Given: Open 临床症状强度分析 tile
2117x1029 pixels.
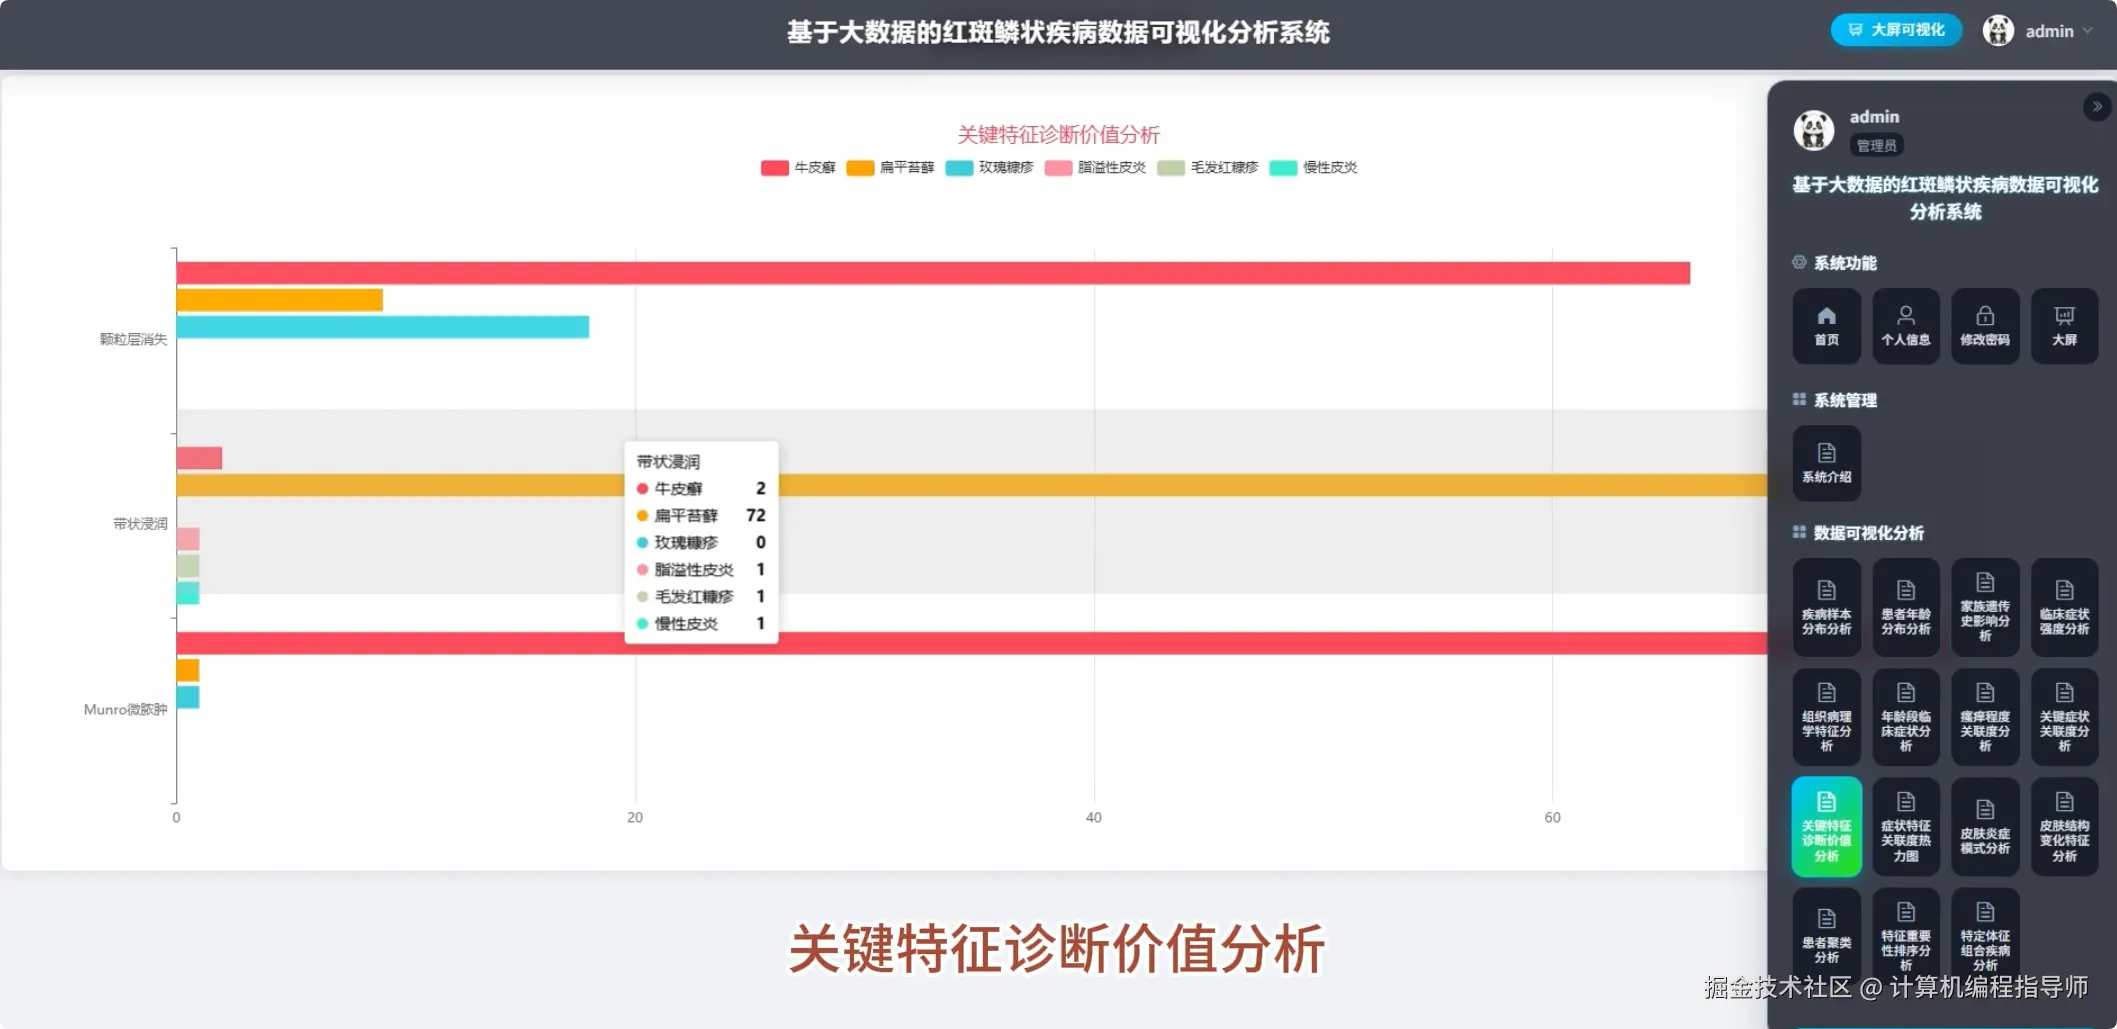Looking at the screenshot, I should (x=2065, y=607).
